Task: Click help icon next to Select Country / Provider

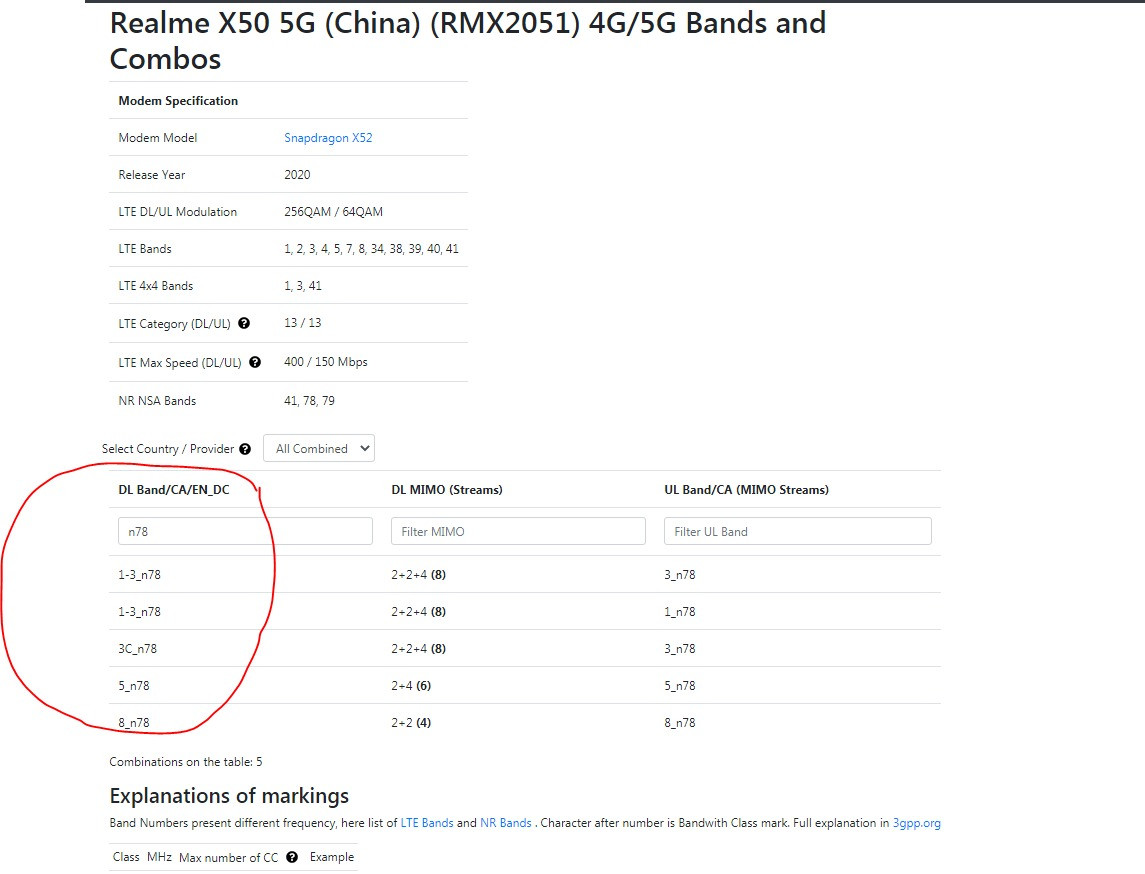Action: (x=245, y=448)
